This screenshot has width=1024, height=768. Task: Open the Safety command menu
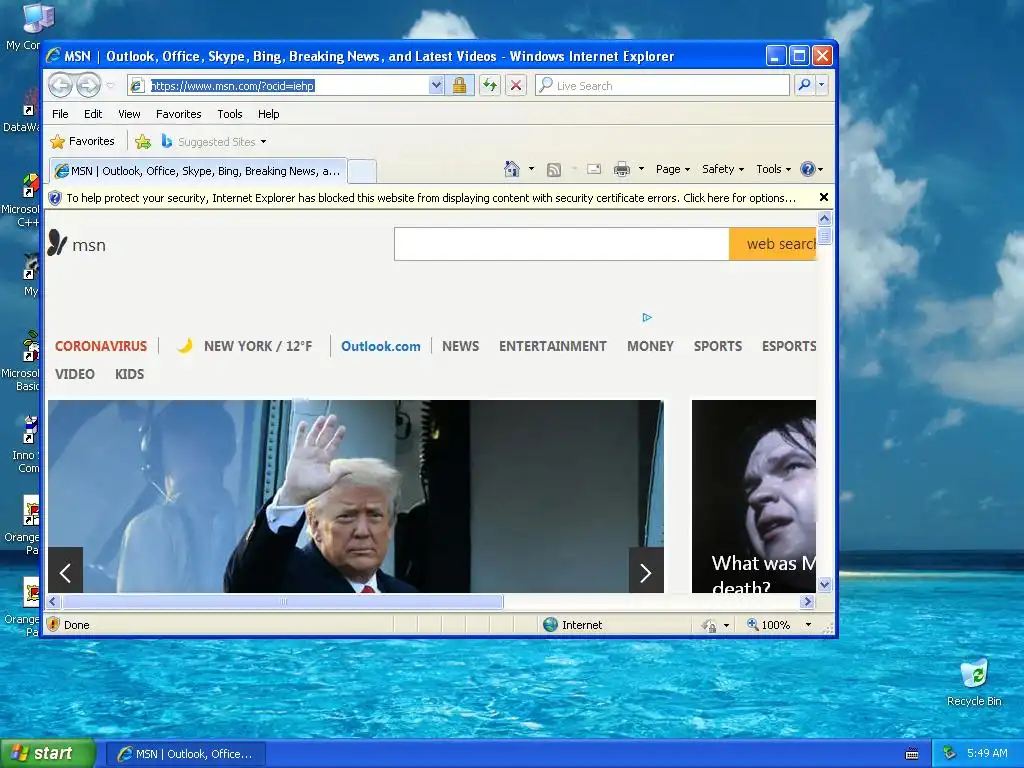click(x=722, y=169)
